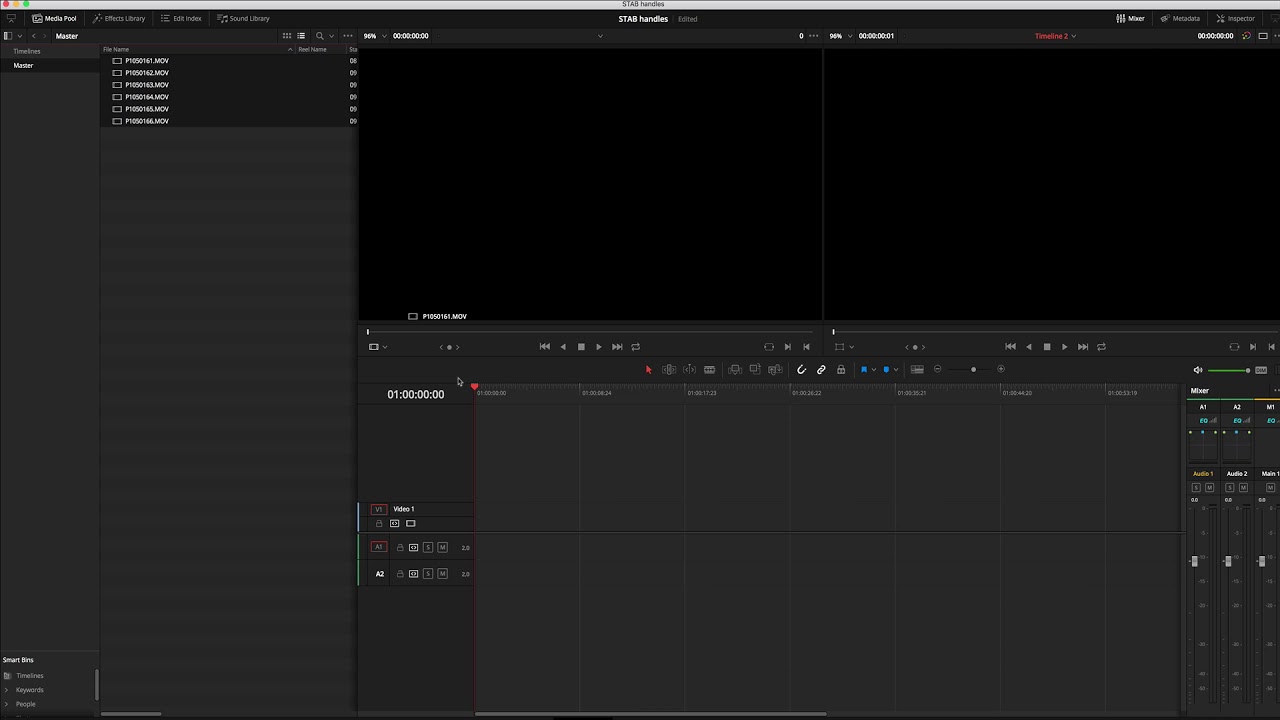Toggle Position Lock padlock in toolbar

click(x=841, y=370)
